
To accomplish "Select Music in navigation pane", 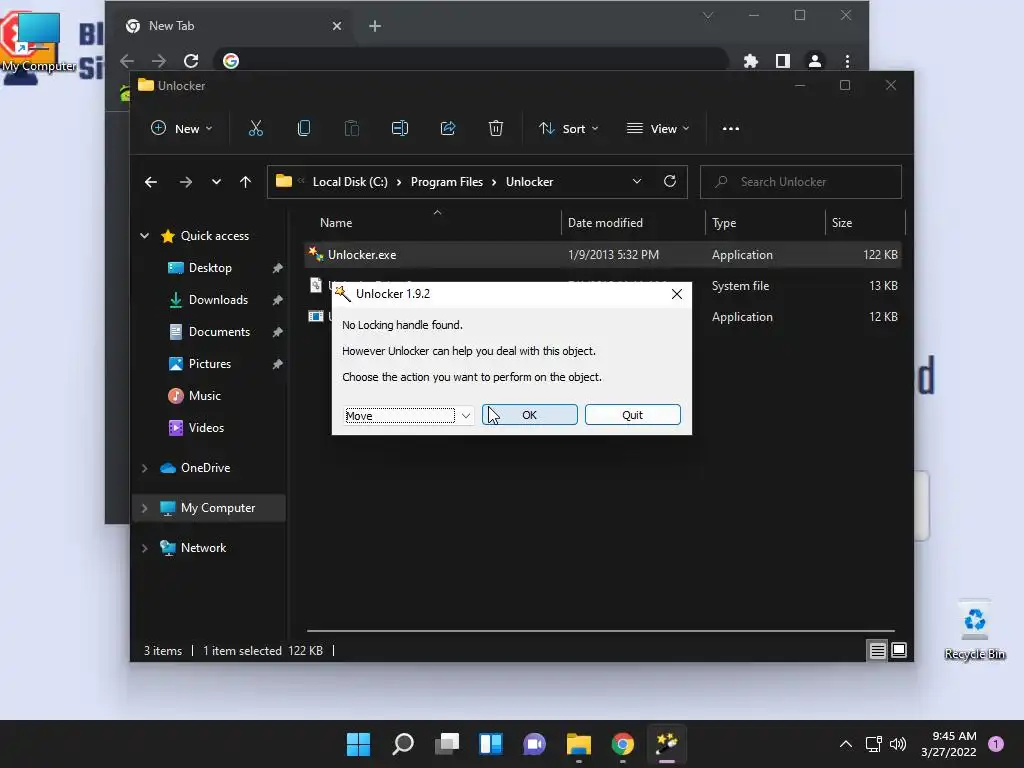I will point(204,396).
